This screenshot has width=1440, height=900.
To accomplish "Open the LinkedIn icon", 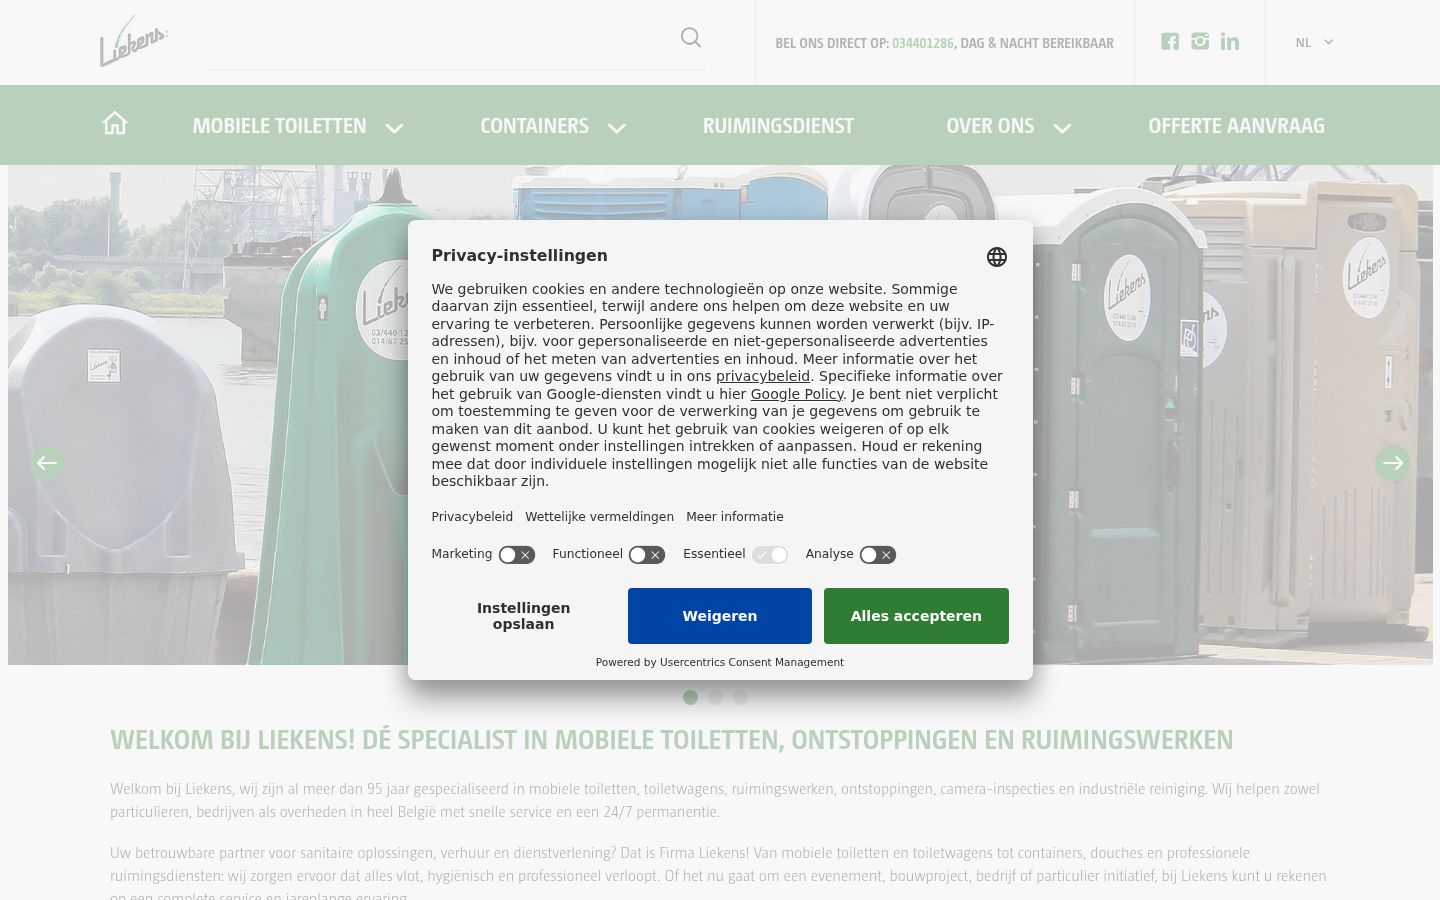I will [1230, 41].
